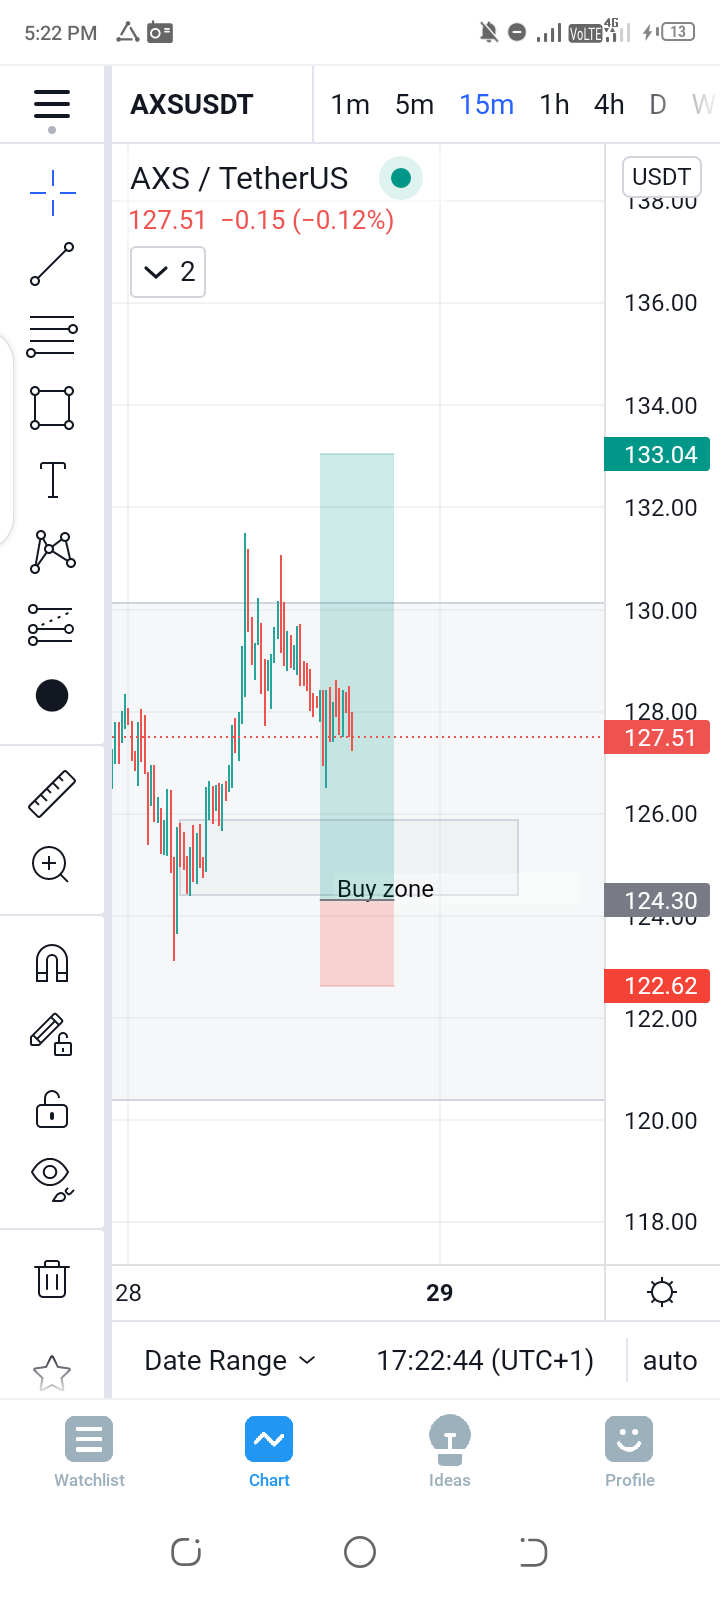720x1600 pixels.
Task: Delete drawings with the trash icon
Action: (52, 1279)
